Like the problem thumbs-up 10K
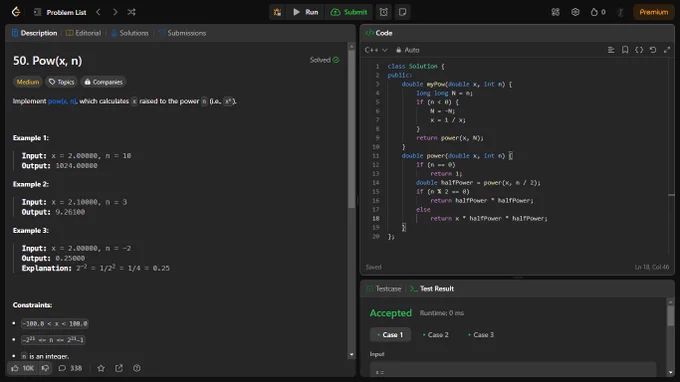This screenshot has width=680, height=382. [x=23, y=368]
